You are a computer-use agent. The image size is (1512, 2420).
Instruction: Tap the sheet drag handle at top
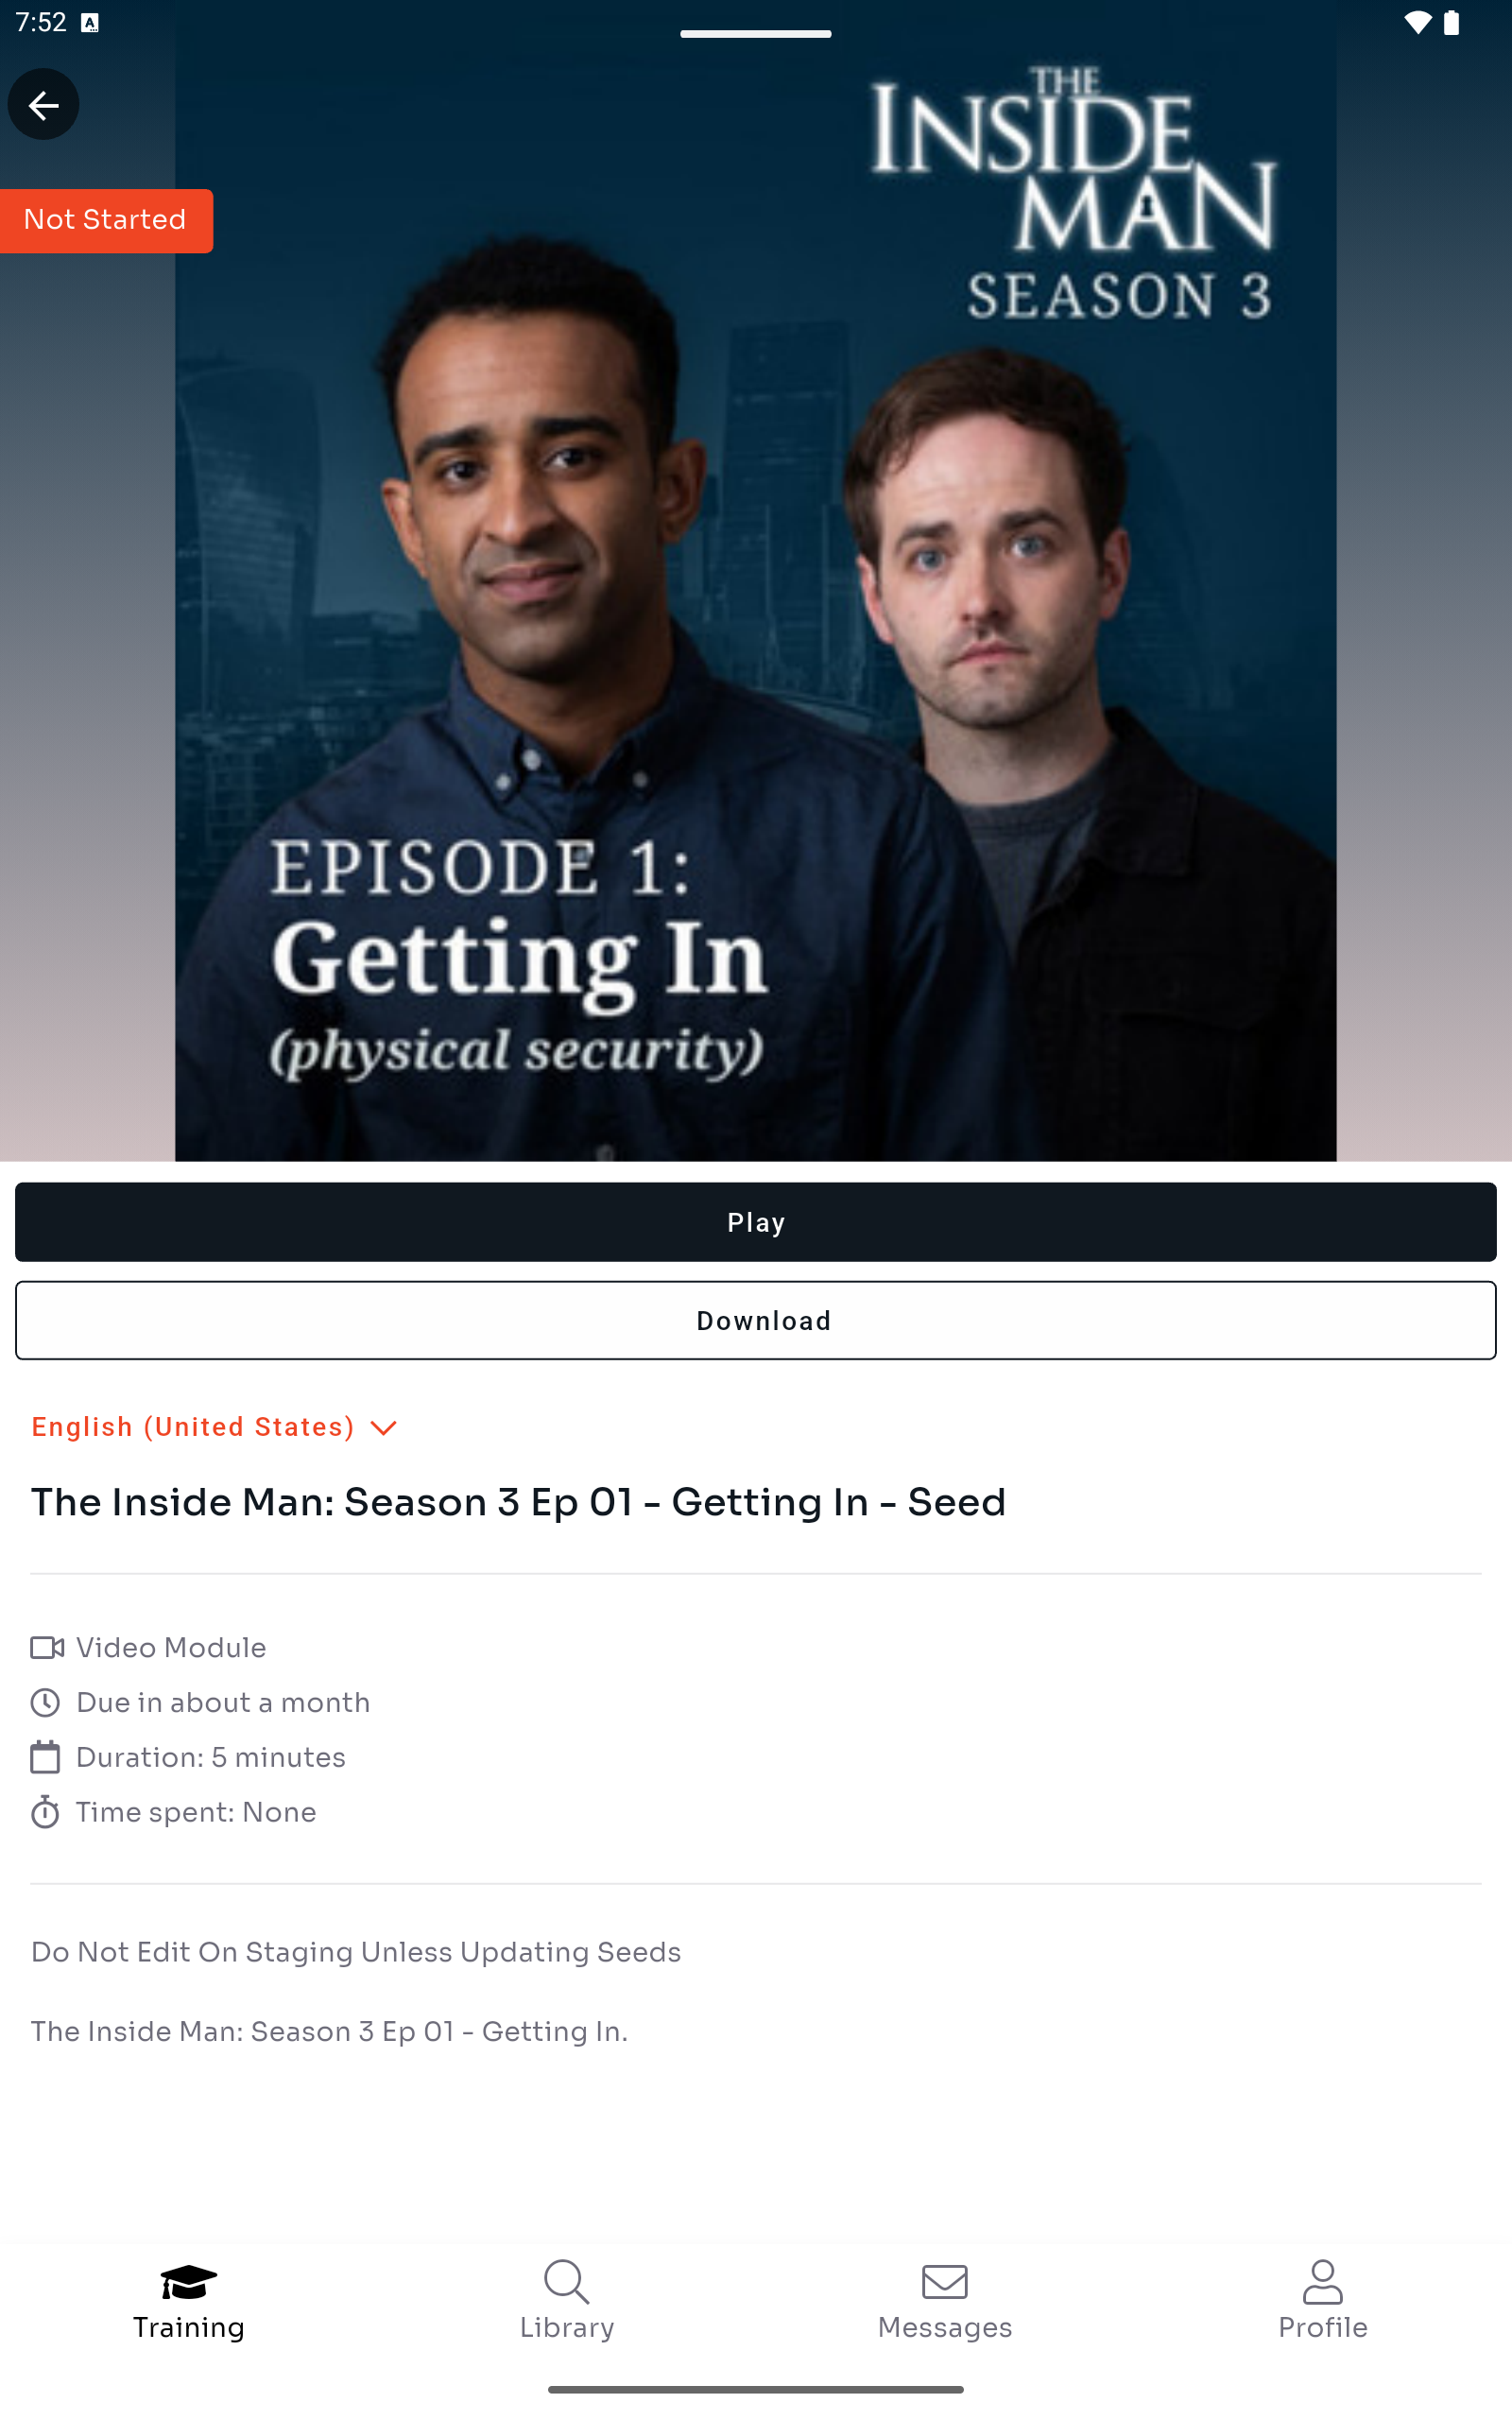click(x=756, y=34)
